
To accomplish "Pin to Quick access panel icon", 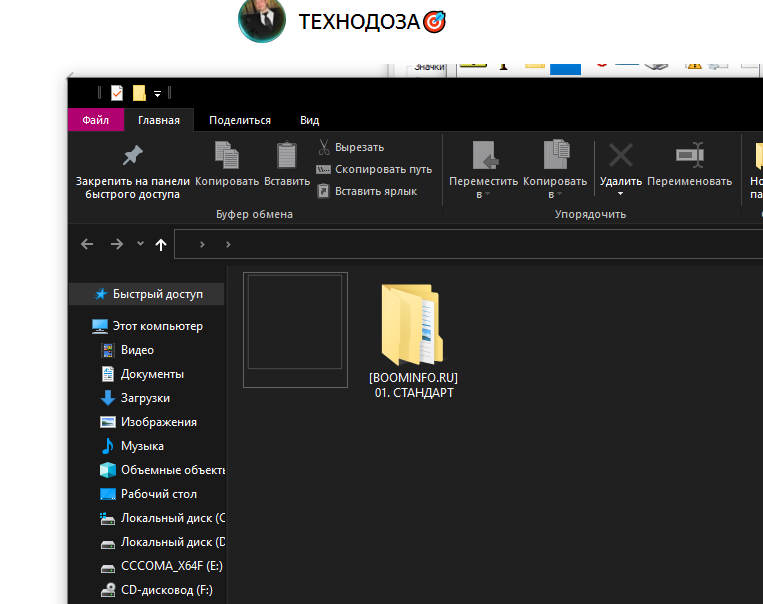I will (x=132, y=155).
